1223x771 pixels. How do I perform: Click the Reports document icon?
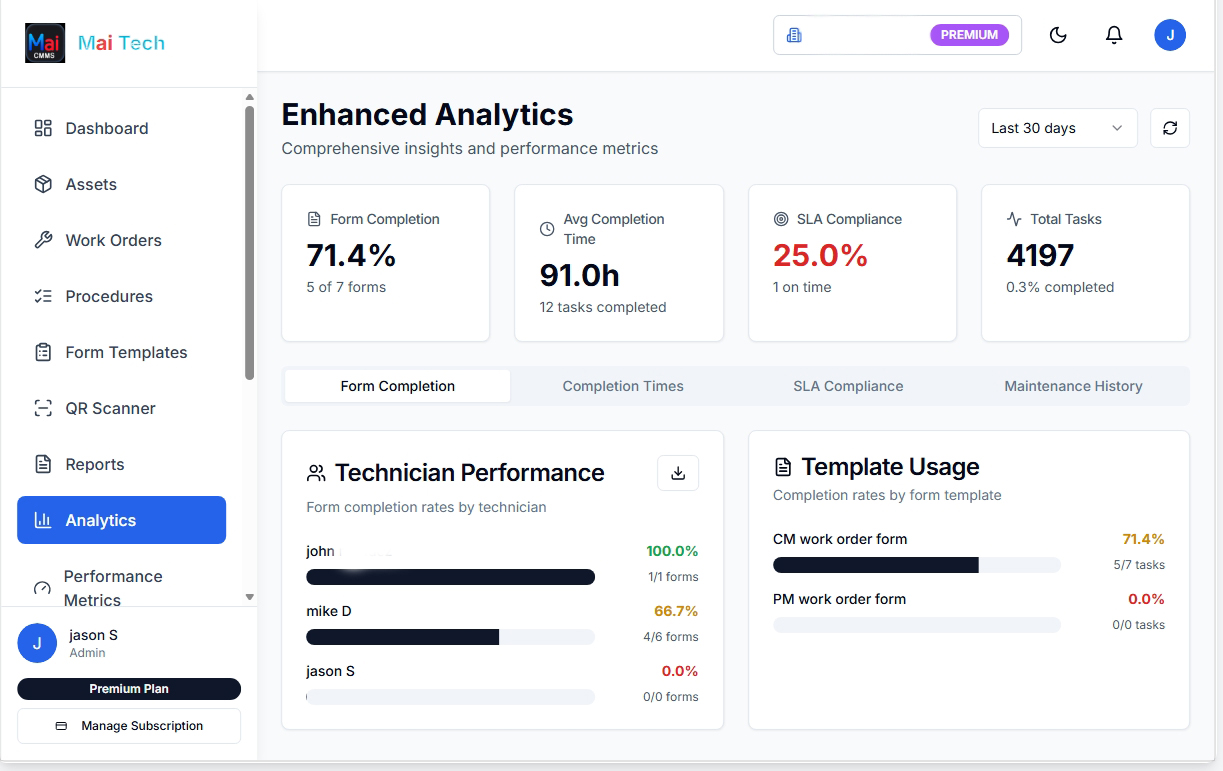coord(41,464)
